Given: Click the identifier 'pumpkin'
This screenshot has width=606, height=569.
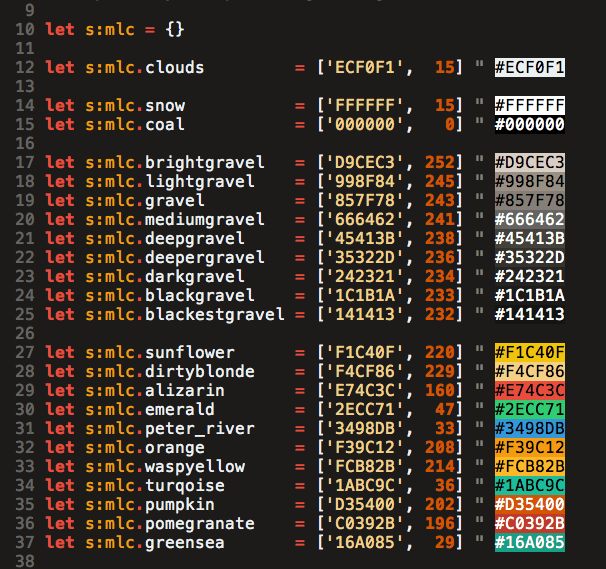Looking at the screenshot, I should (180, 504).
